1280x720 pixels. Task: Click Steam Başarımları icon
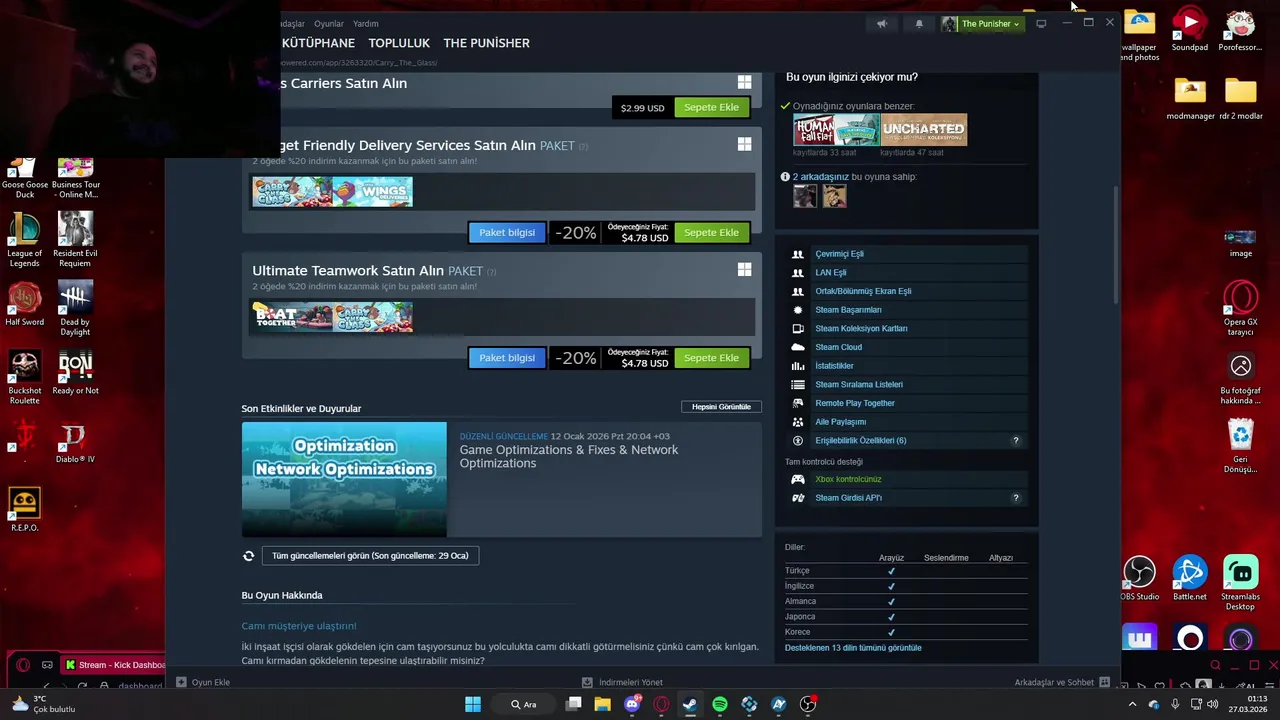pos(797,310)
